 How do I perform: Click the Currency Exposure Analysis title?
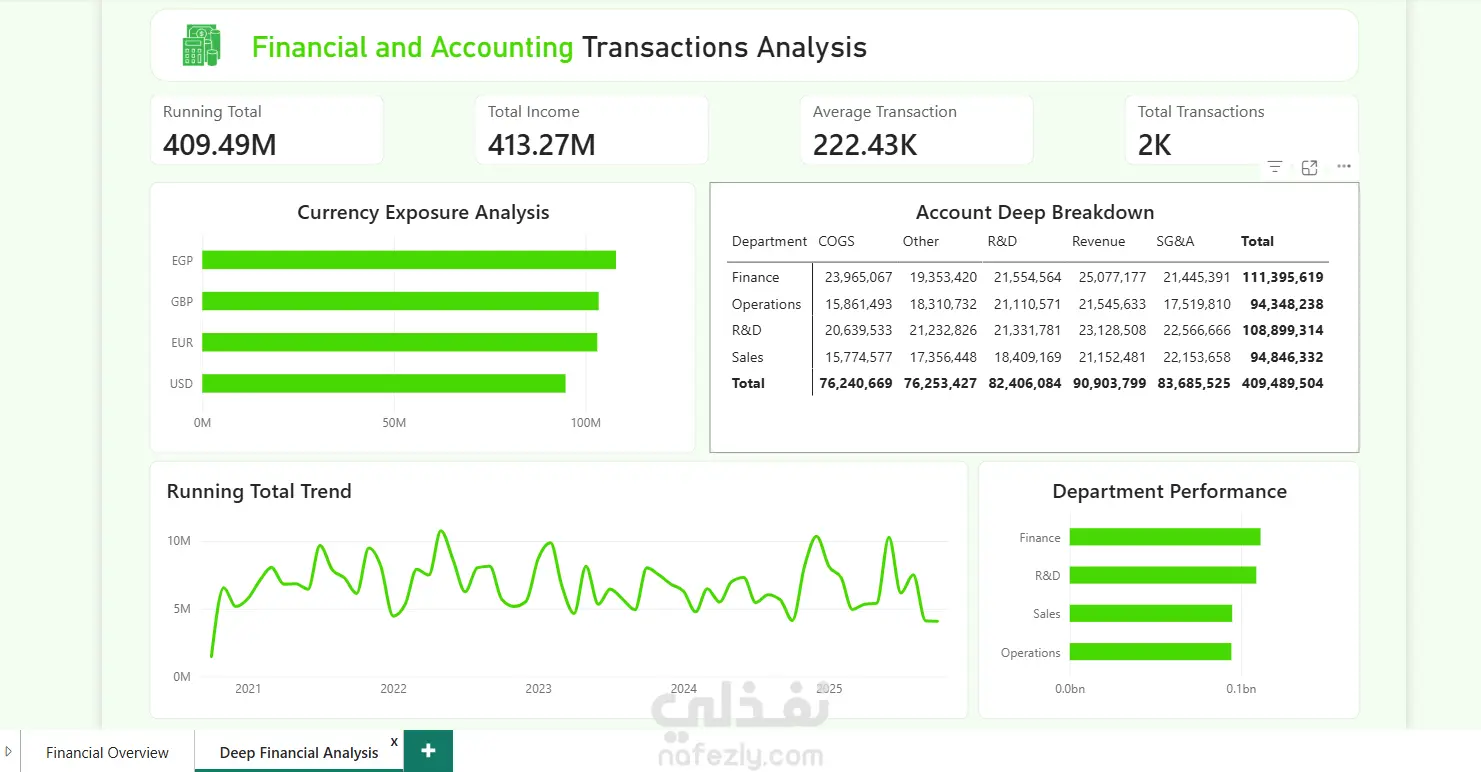(423, 212)
